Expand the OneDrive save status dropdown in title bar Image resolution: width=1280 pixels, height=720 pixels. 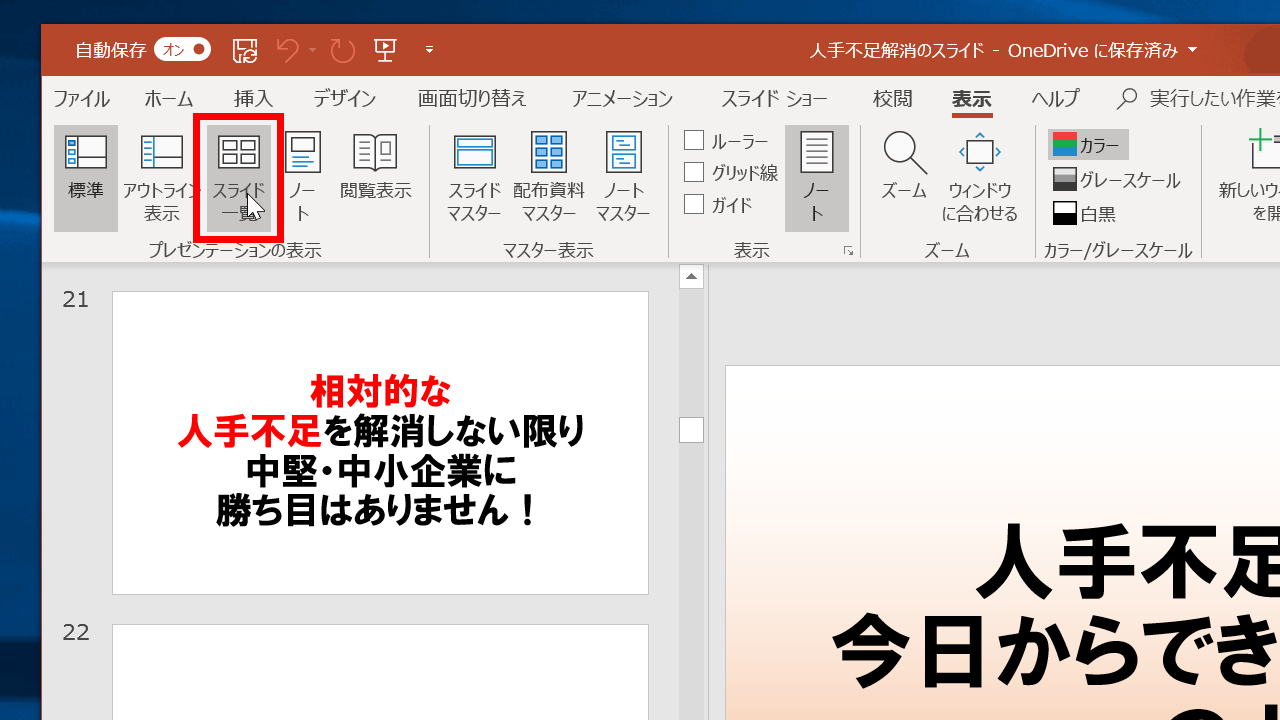pyautogui.click(x=1192, y=50)
